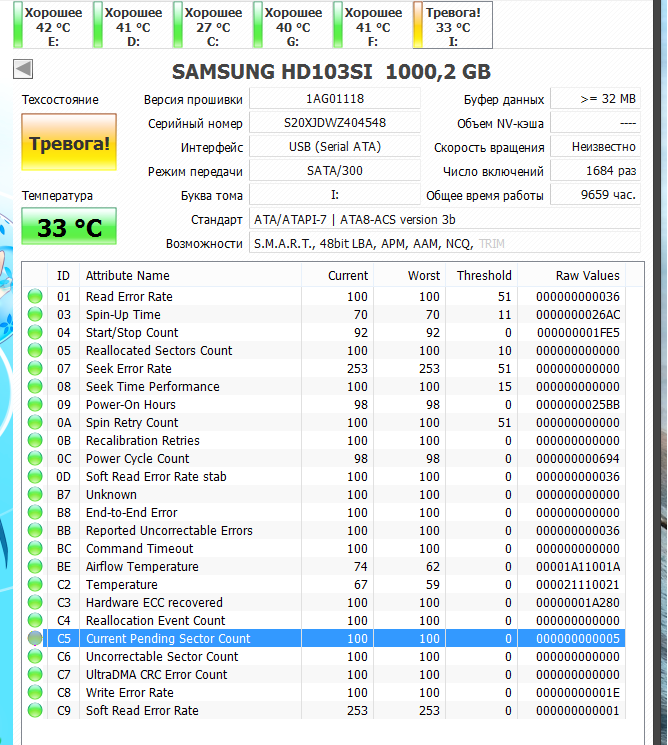
Task: Select the Spin-Up Time attribute name
Action: [x=123, y=315]
